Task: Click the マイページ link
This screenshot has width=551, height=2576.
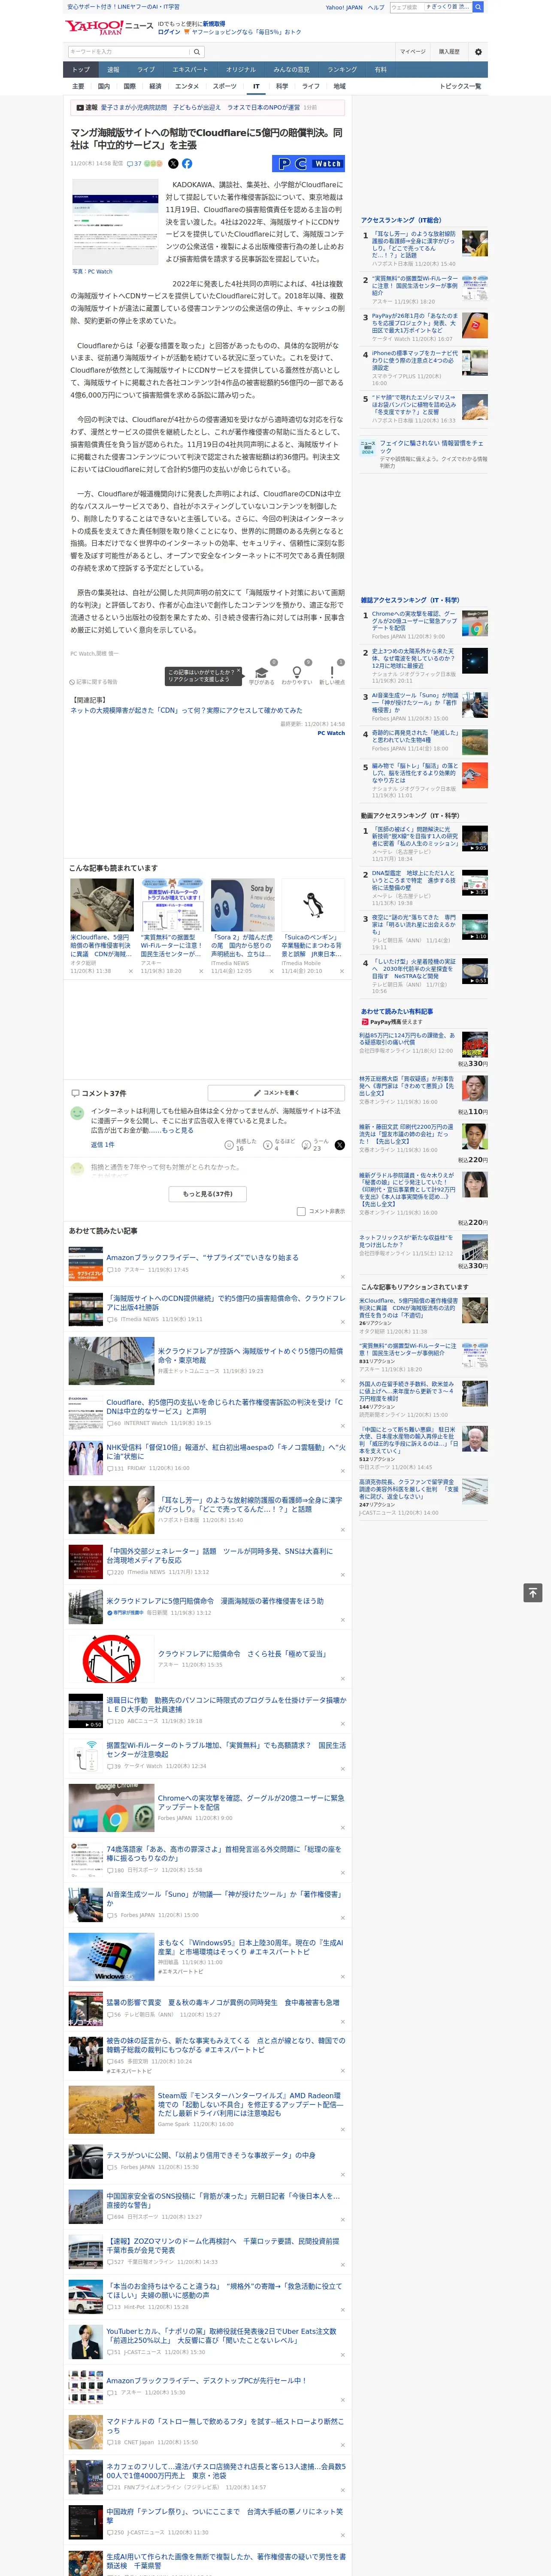Action: tap(412, 51)
